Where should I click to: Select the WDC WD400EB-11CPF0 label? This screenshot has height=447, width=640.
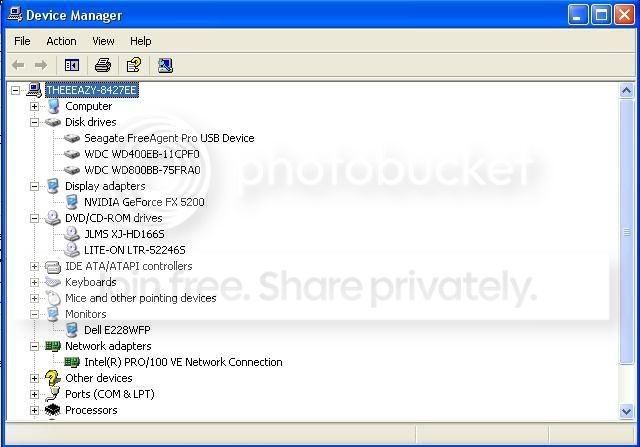(x=142, y=154)
